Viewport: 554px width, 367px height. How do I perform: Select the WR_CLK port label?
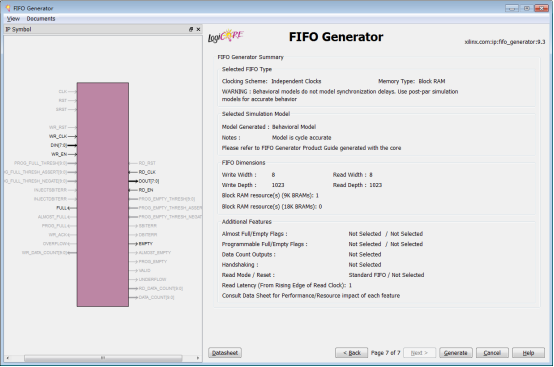(58, 136)
